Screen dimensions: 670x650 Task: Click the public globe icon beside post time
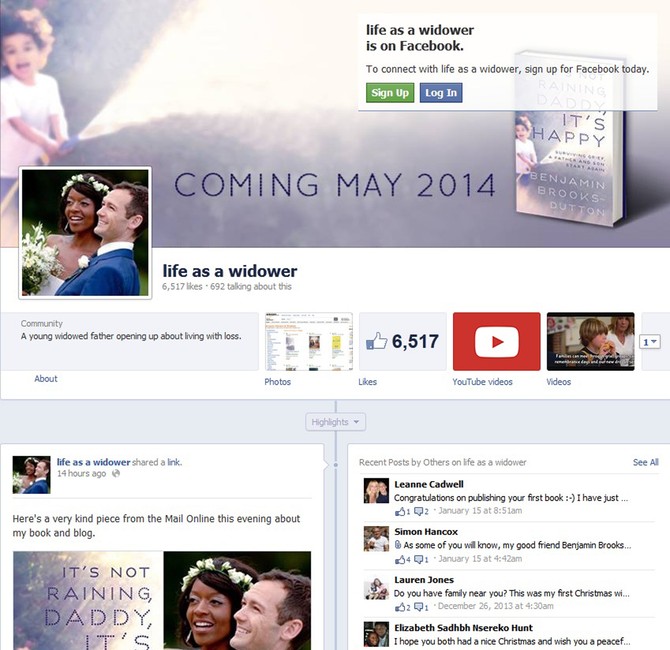tap(116, 474)
